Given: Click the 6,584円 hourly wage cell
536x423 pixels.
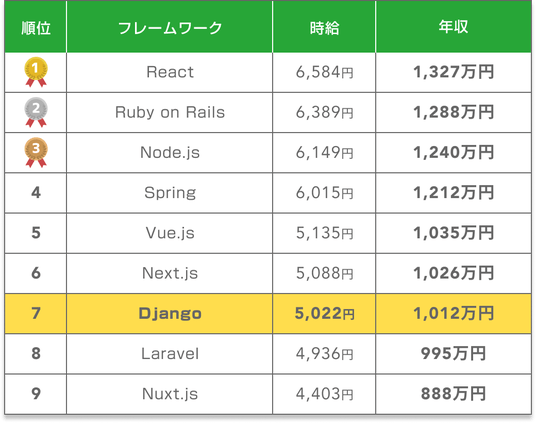Looking at the screenshot, I should click(x=324, y=72).
